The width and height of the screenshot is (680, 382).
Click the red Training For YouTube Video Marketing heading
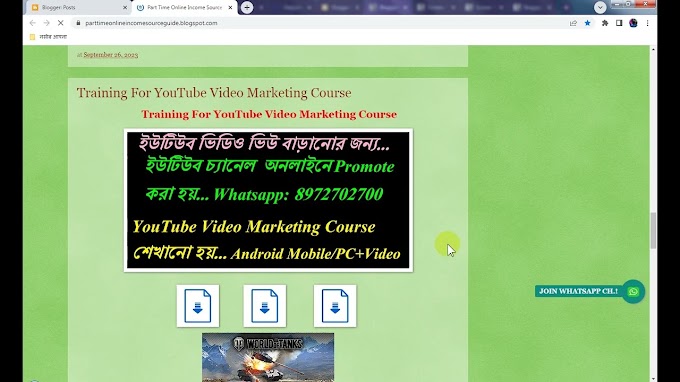pyautogui.click(x=269, y=114)
